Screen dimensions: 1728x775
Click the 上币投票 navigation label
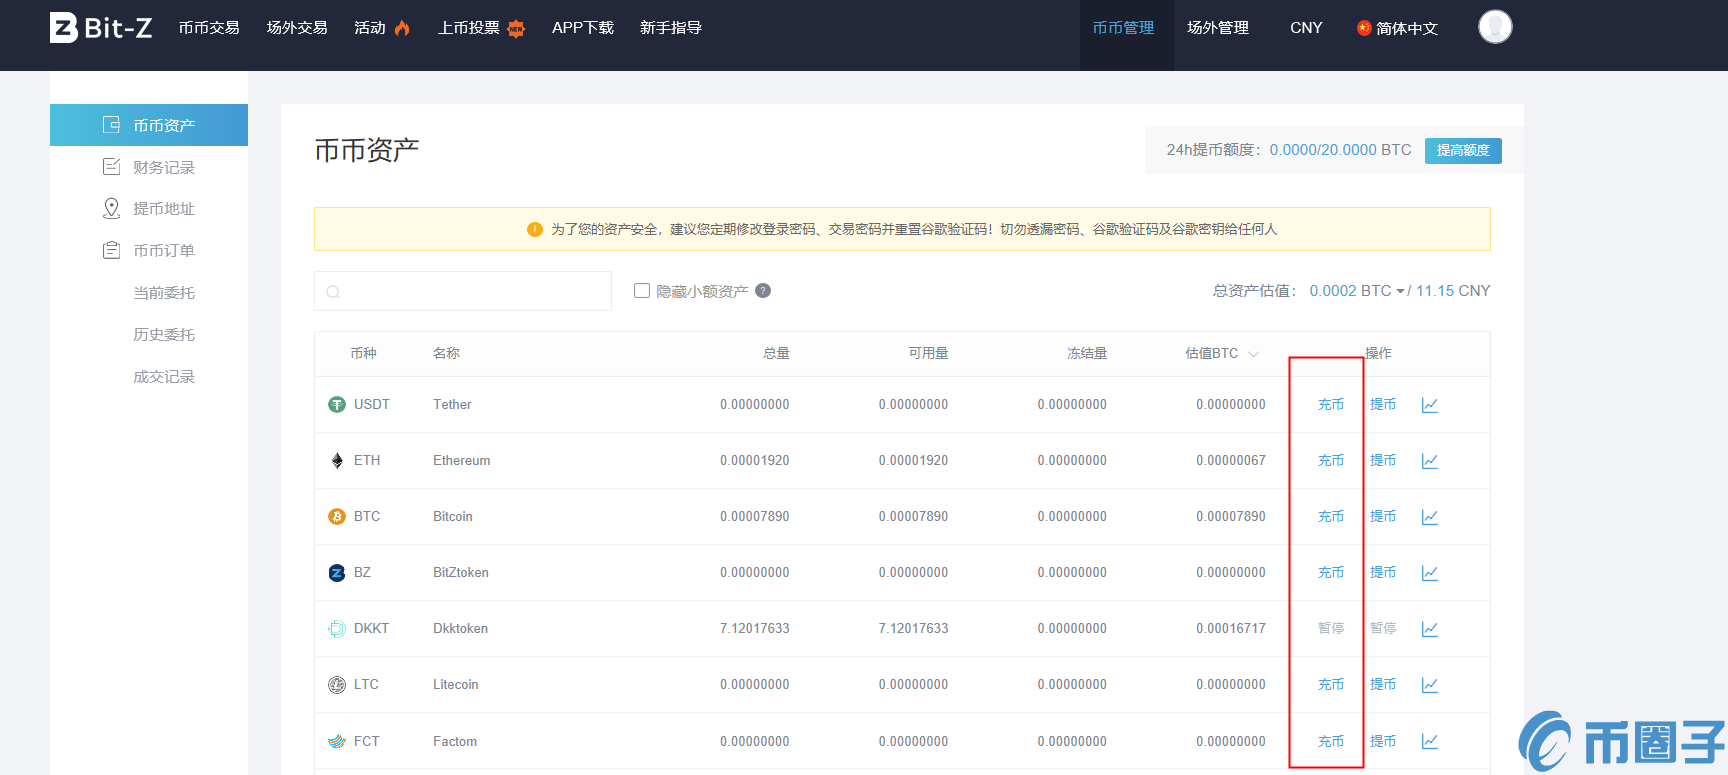(x=469, y=28)
